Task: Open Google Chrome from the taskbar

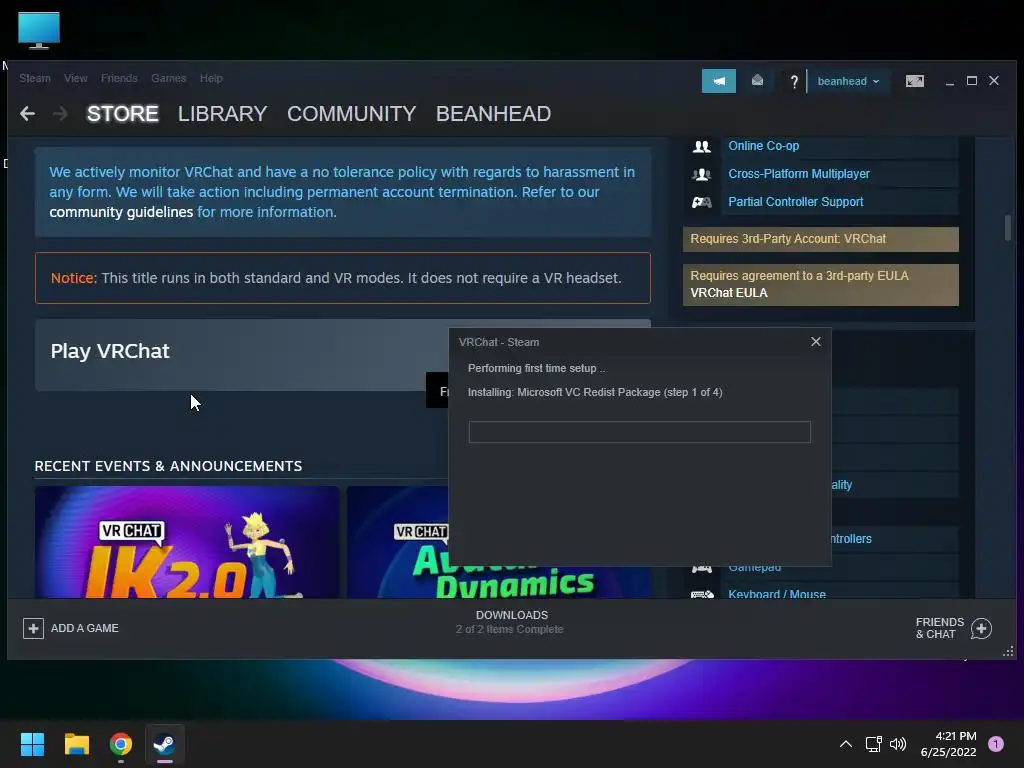Action: 121,744
